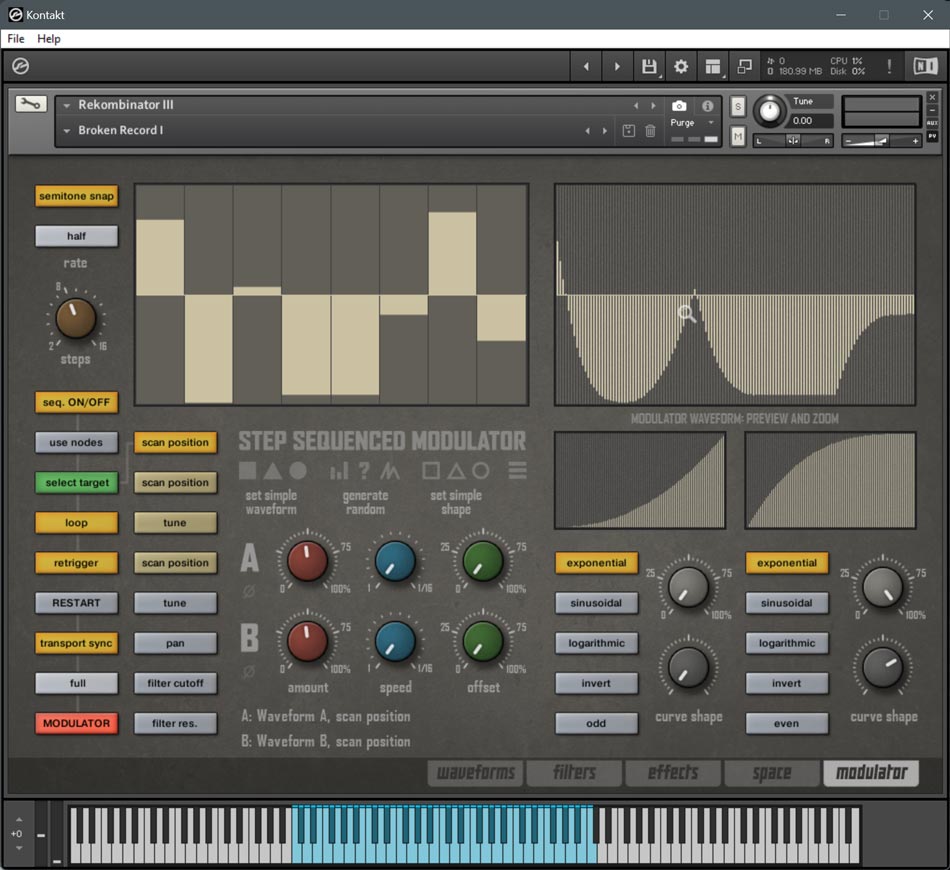Generate random with zigzag peaks icon
Image resolution: width=950 pixels, height=870 pixels.
pyautogui.click(x=390, y=470)
